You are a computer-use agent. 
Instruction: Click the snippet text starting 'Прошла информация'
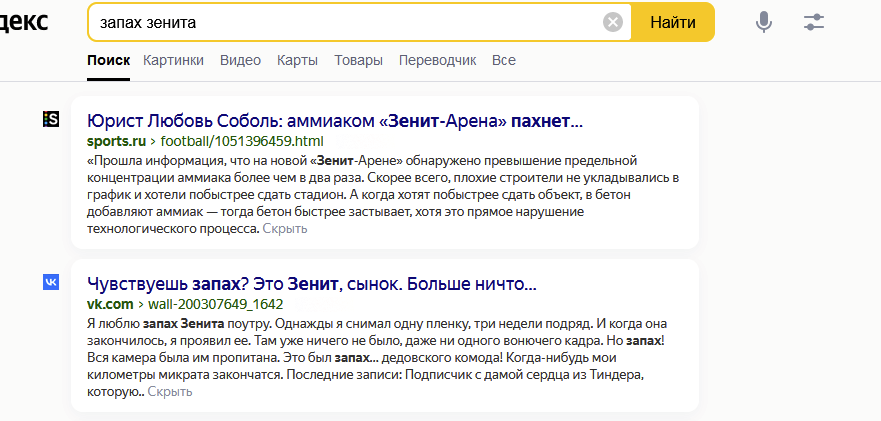383,194
